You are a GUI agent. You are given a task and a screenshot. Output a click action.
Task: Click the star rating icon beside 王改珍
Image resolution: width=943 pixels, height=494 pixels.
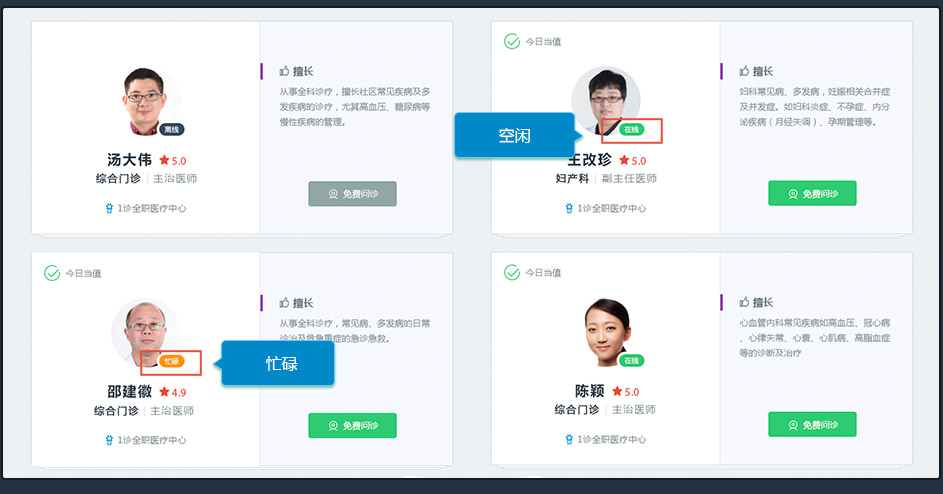(624, 160)
